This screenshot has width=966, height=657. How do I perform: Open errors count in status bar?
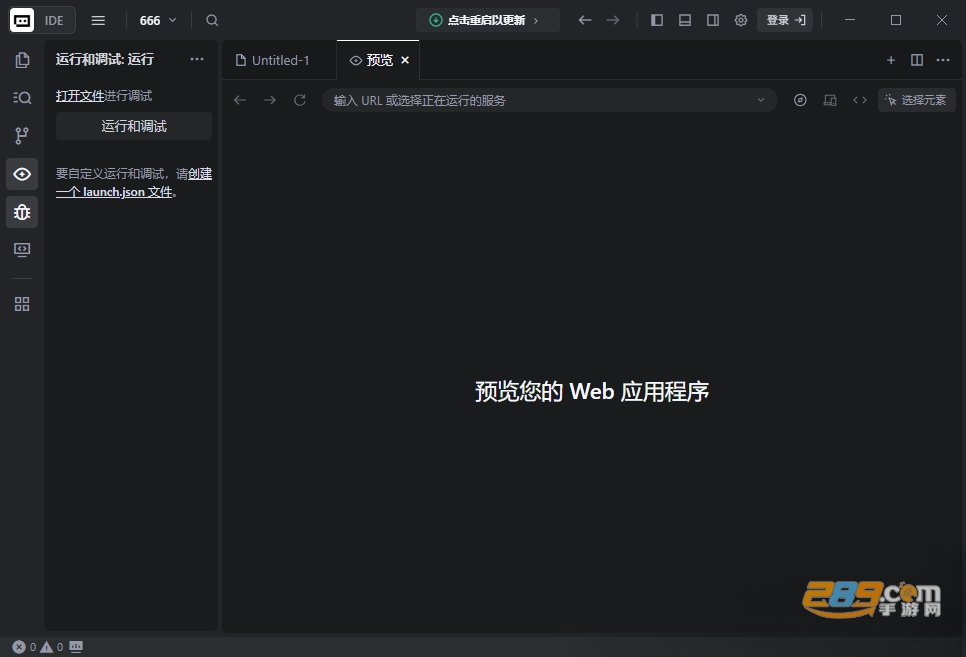click(x=25, y=647)
